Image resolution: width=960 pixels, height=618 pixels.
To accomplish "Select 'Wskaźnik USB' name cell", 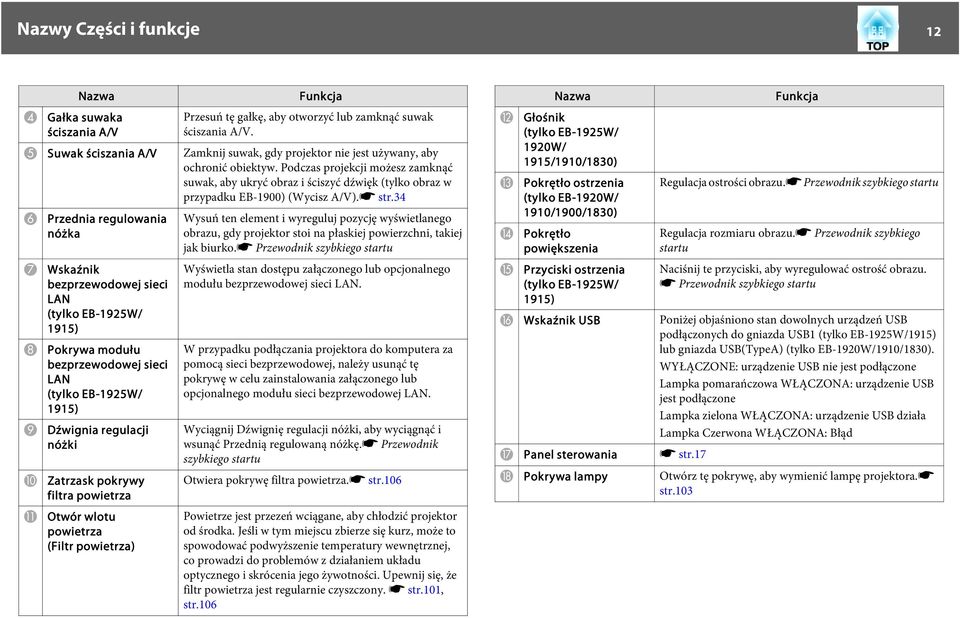I will click(x=586, y=377).
